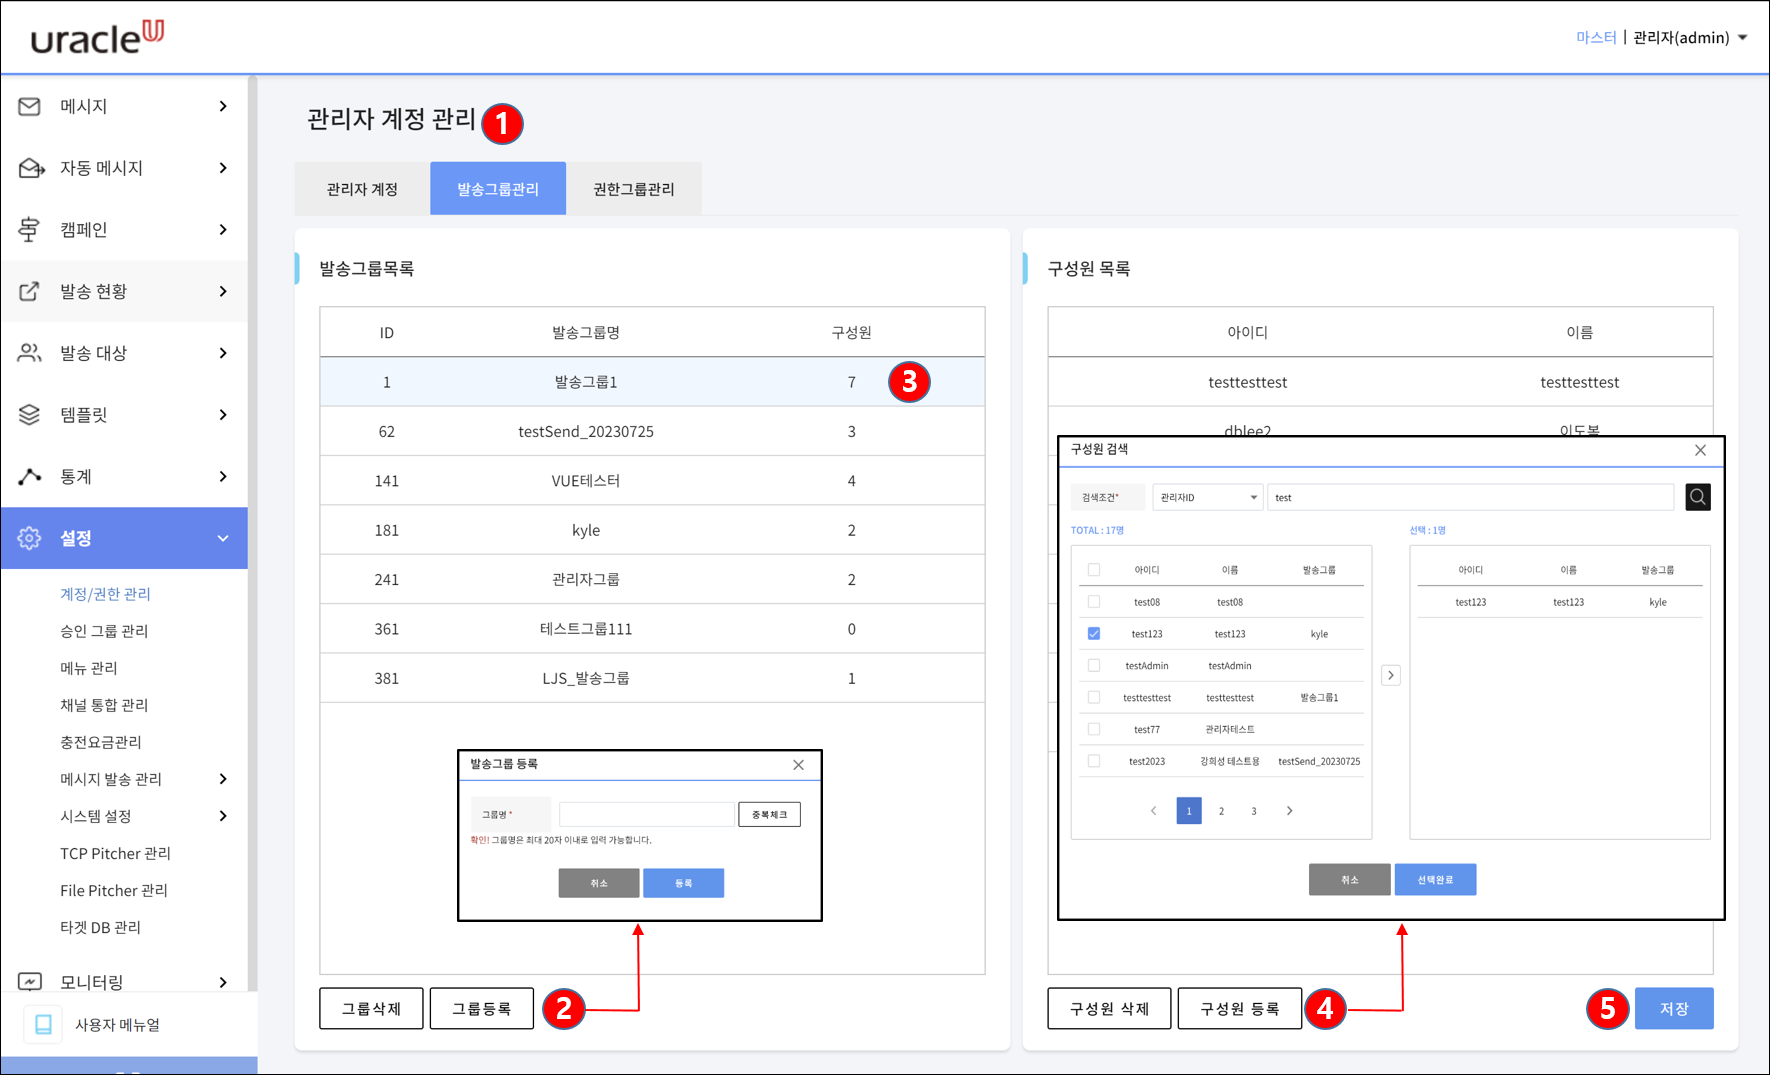1770x1075 pixels.
Task: Check the test2023 row checkbox
Action: click(x=1094, y=762)
